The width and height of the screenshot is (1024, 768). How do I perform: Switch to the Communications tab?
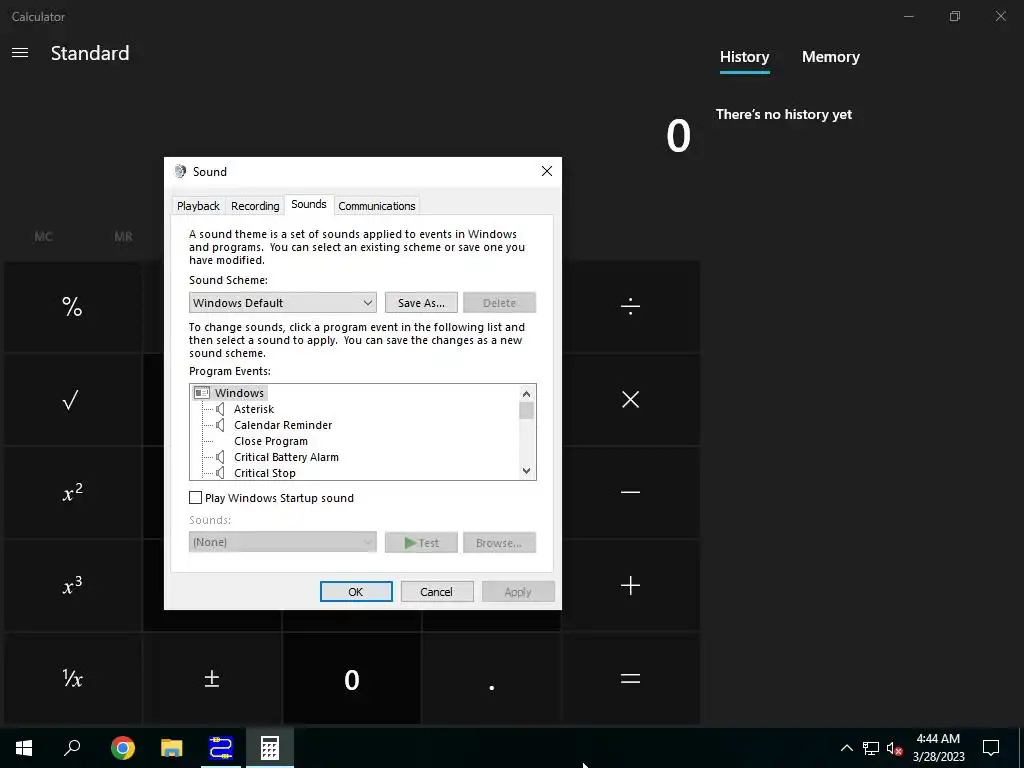377,206
